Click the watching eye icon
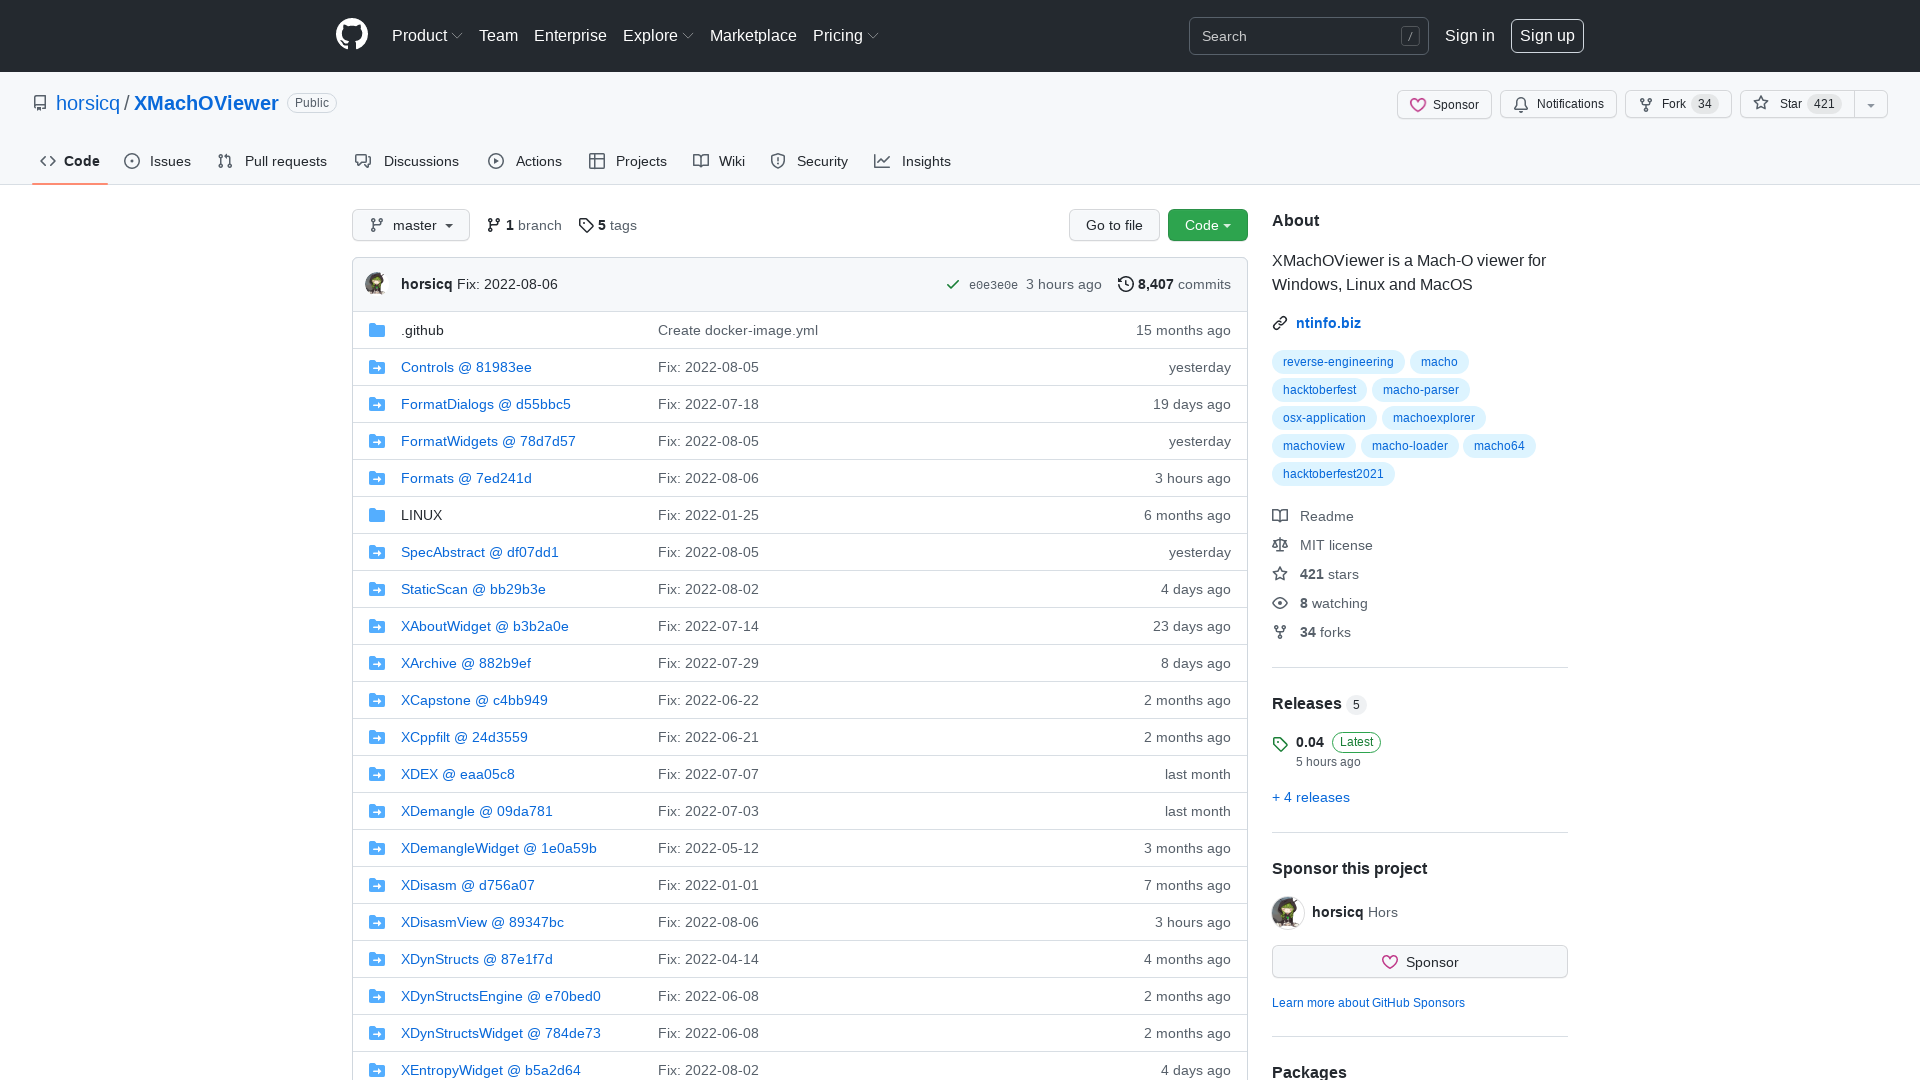This screenshot has height=1080, width=1920. point(1280,603)
